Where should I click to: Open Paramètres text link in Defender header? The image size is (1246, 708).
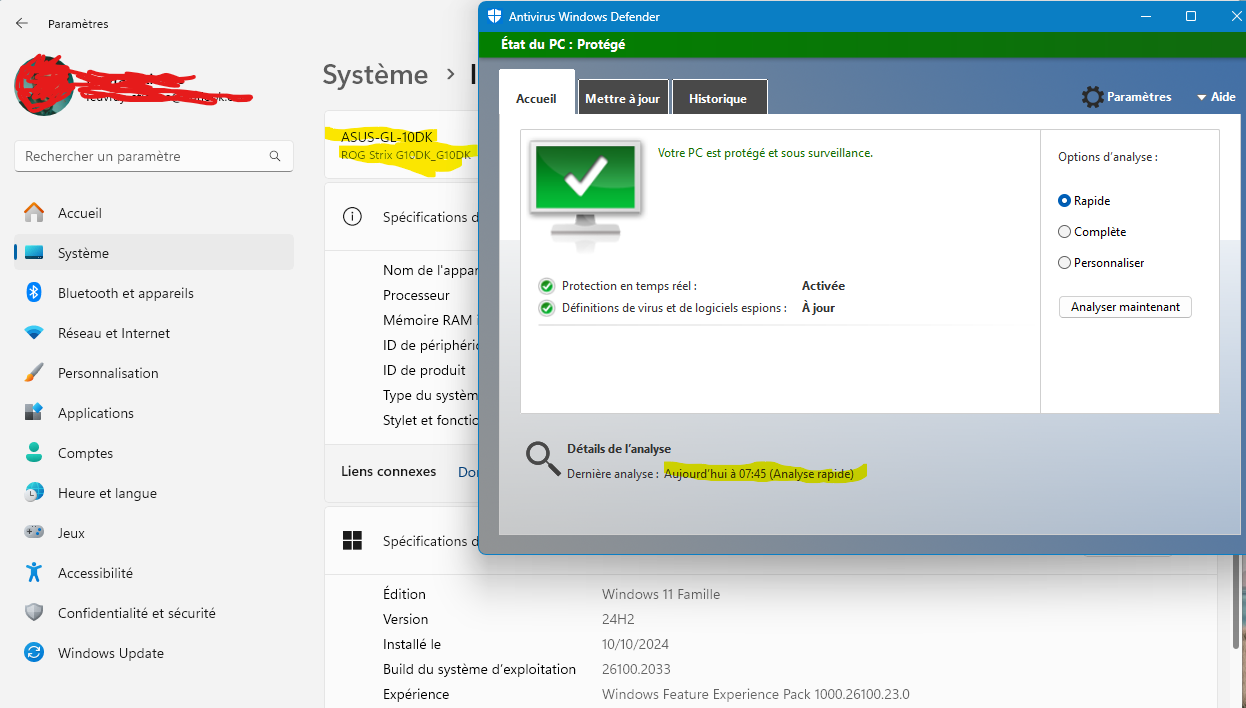pyautogui.click(x=1139, y=97)
